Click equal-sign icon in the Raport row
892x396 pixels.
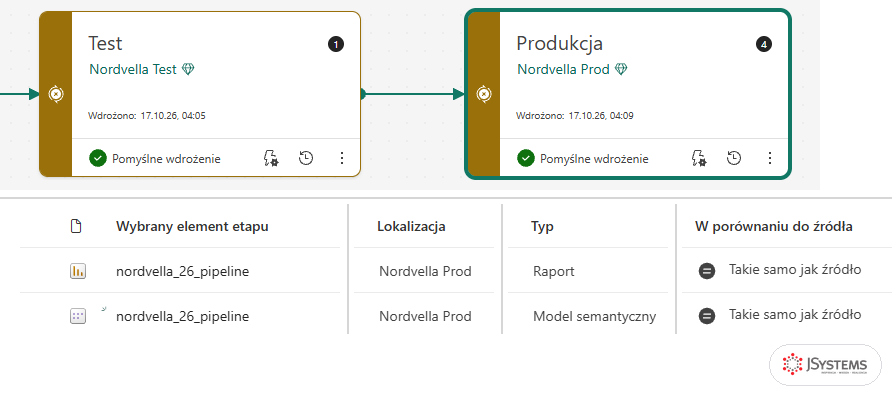[707, 271]
